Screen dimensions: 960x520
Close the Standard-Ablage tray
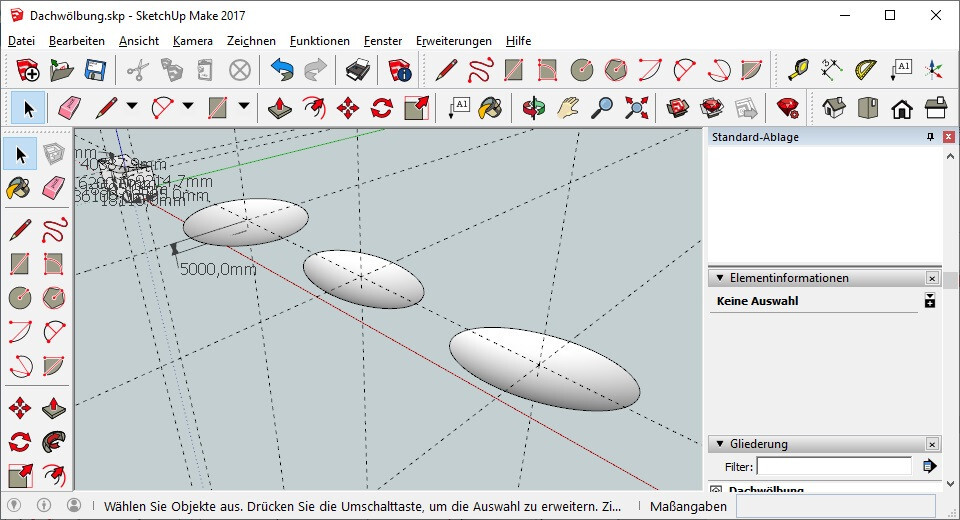tap(948, 137)
